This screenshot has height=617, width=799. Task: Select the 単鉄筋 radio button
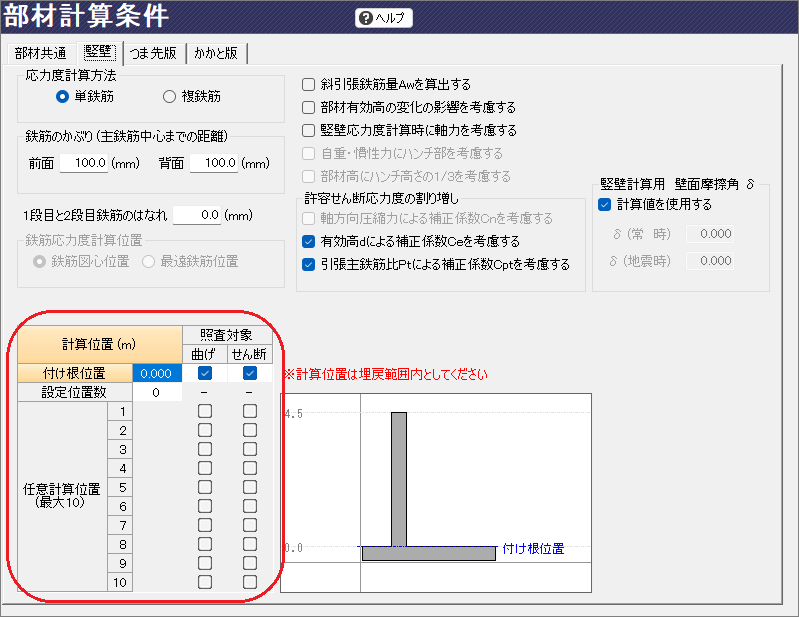click(x=62, y=97)
